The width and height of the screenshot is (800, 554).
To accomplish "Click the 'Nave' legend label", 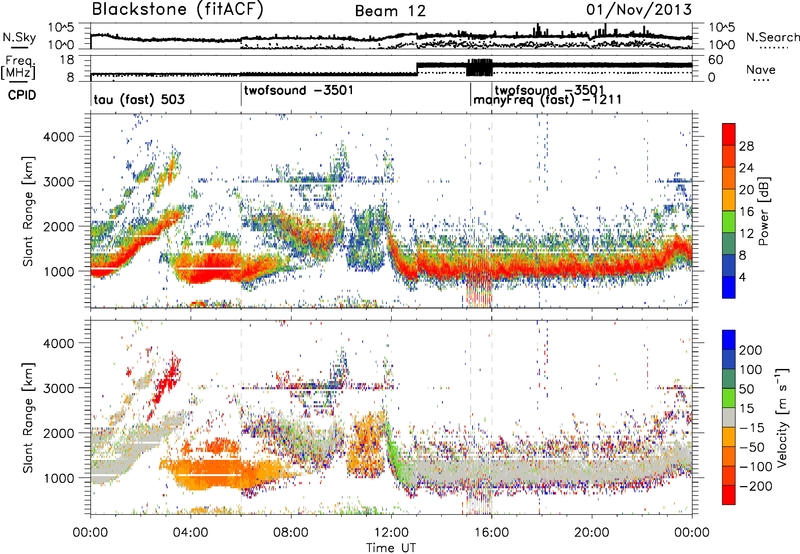I will (761, 69).
